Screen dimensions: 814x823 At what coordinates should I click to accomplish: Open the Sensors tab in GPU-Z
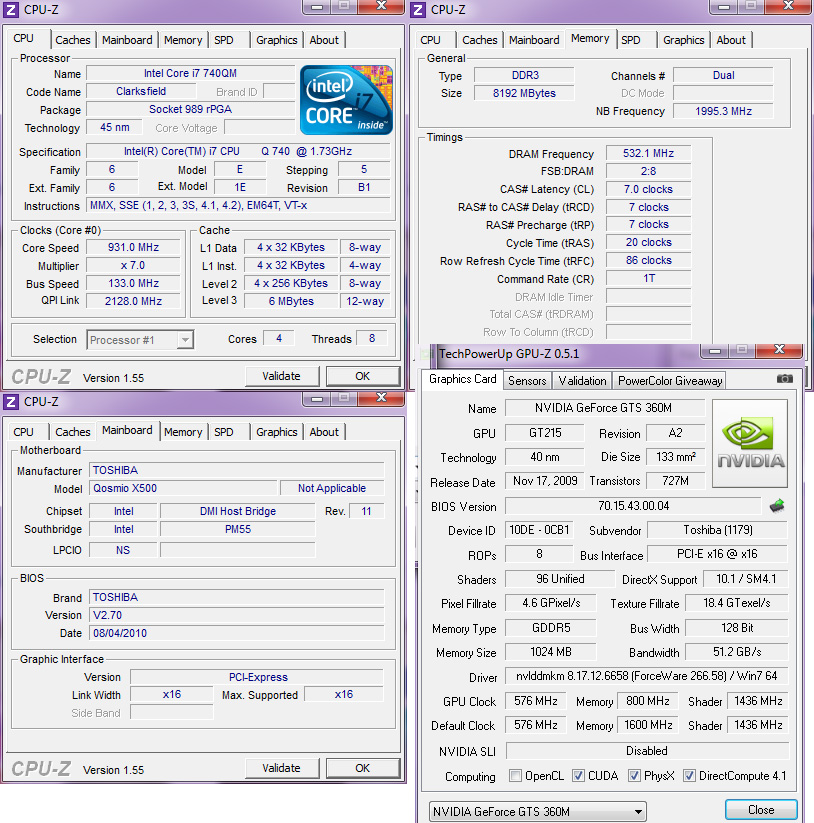point(527,381)
